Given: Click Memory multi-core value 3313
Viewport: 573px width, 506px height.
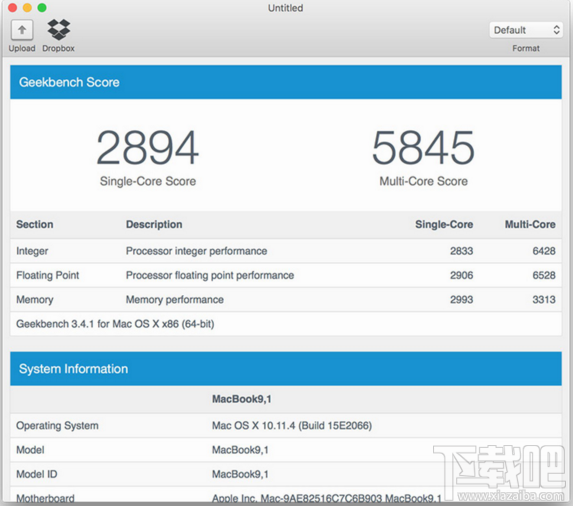Looking at the screenshot, I should [x=544, y=300].
